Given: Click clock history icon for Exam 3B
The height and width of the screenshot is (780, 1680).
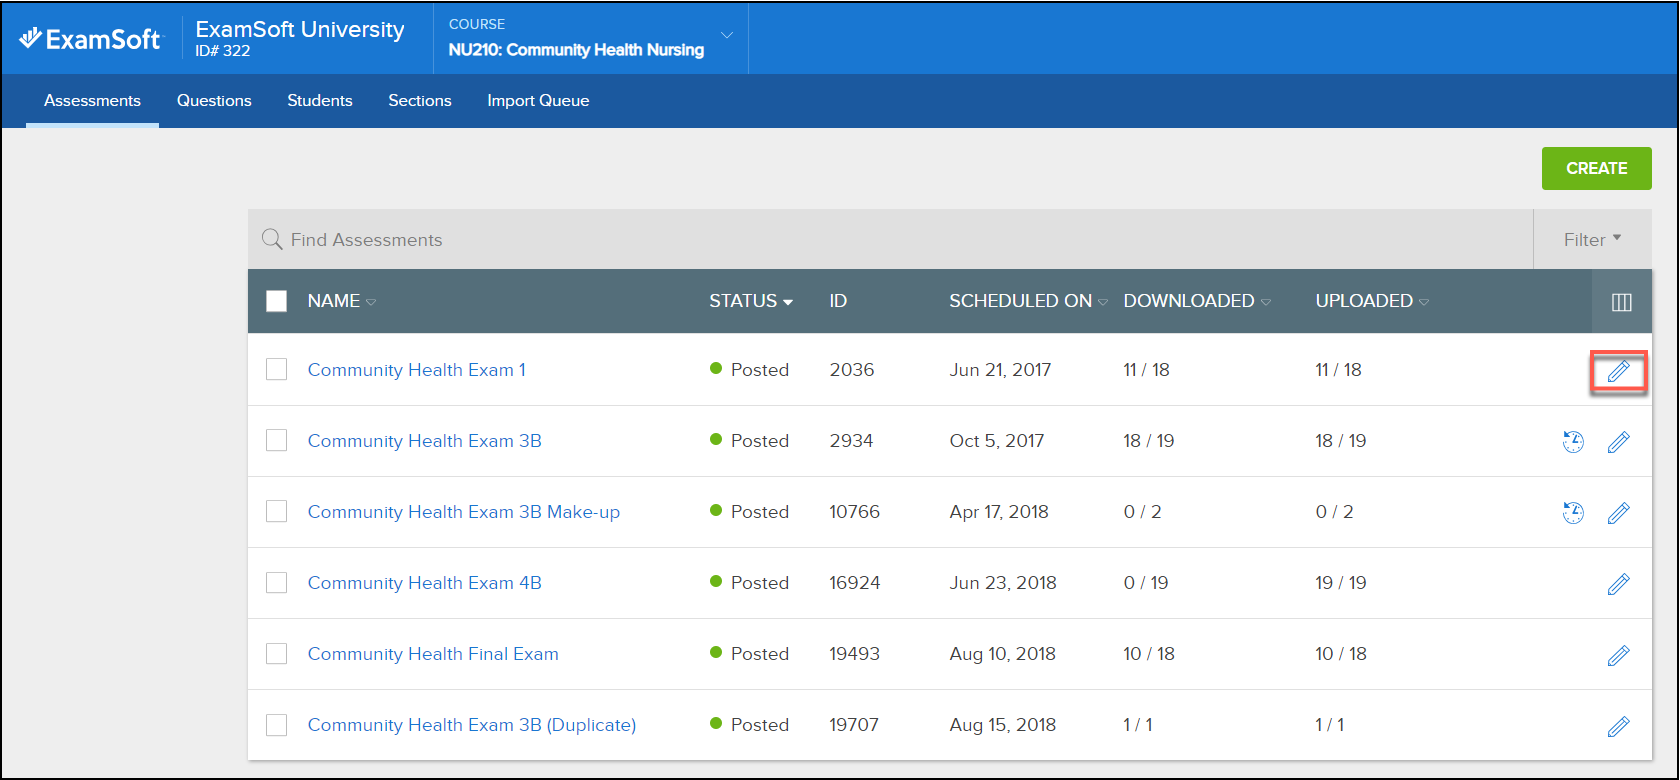Looking at the screenshot, I should point(1573,441).
